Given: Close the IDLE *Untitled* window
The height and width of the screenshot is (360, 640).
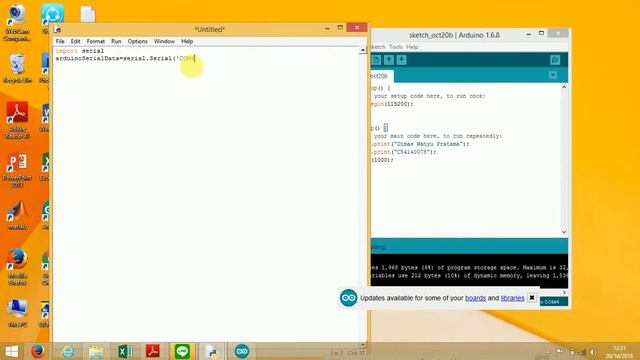Looking at the screenshot, I should point(357,27).
